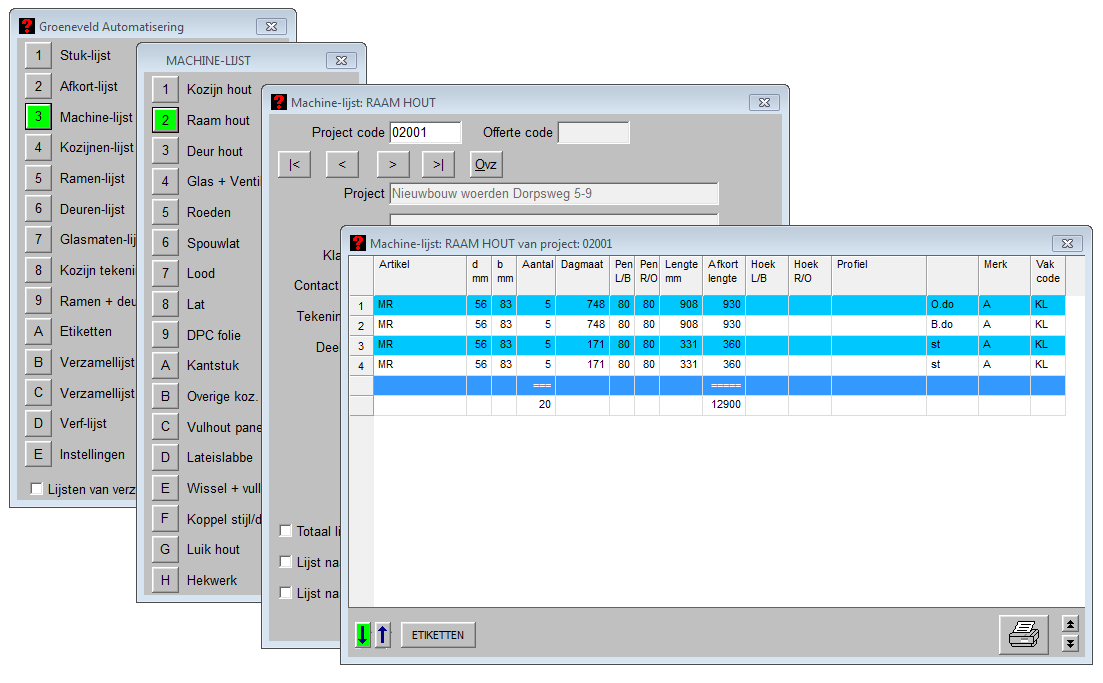The image size is (1103, 683).
Task: Go to previous project record (<)
Action: click(342, 164)
